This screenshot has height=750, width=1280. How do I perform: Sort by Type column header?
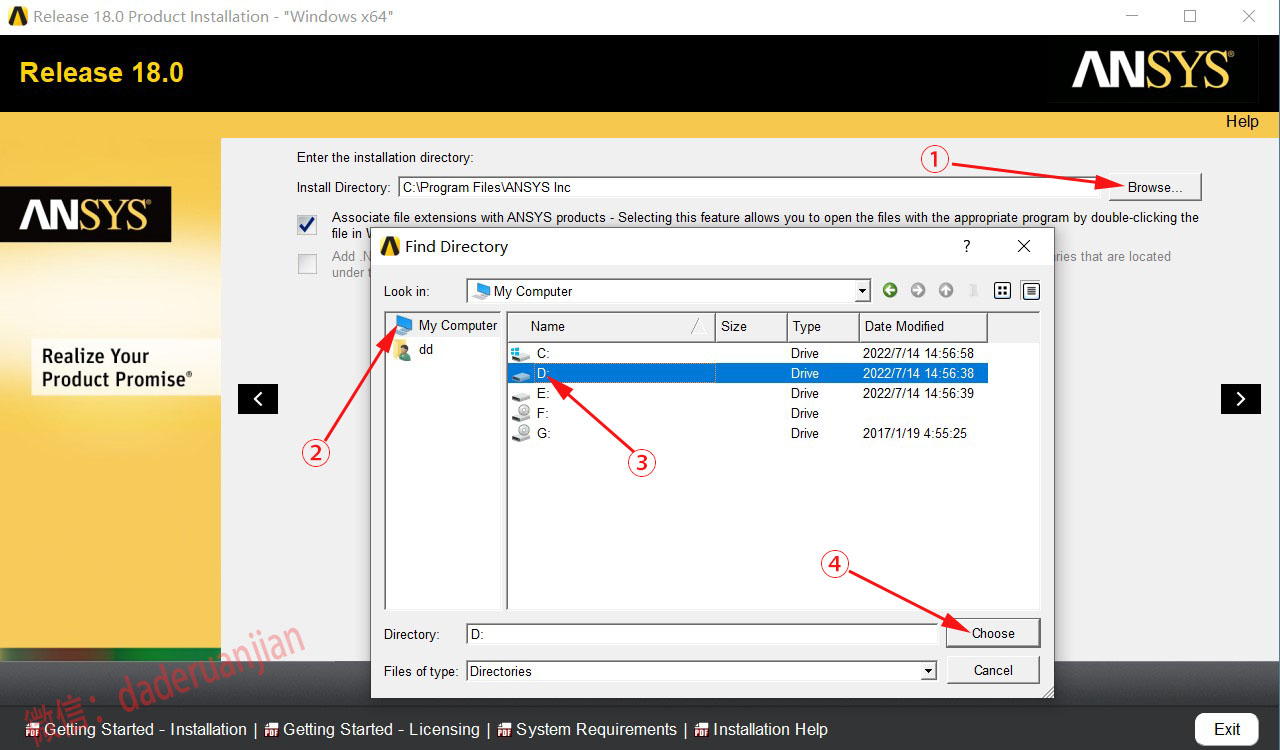pyautogui.click(x=822, y=326)
